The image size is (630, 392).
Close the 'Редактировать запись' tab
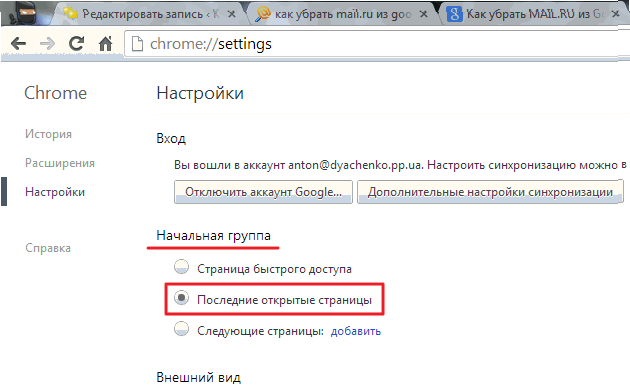[231, 14]
